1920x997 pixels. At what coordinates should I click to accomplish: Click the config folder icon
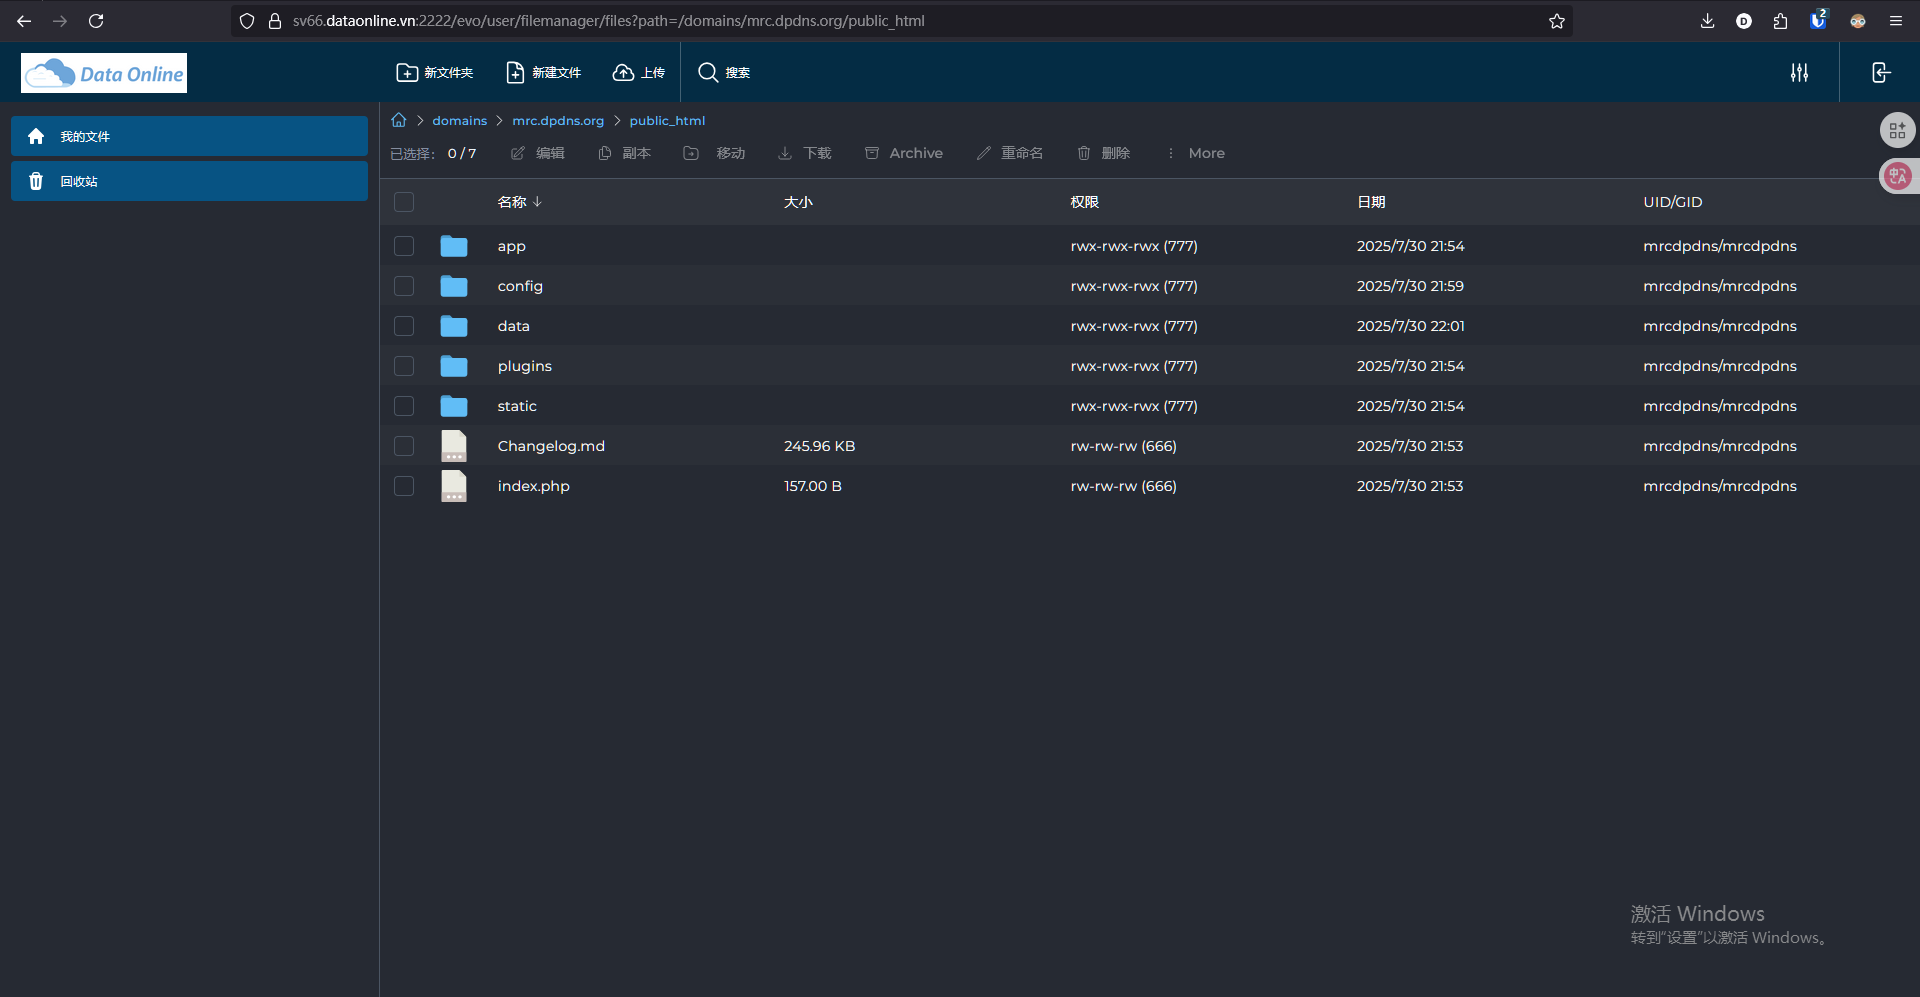(x=454, y=286)
